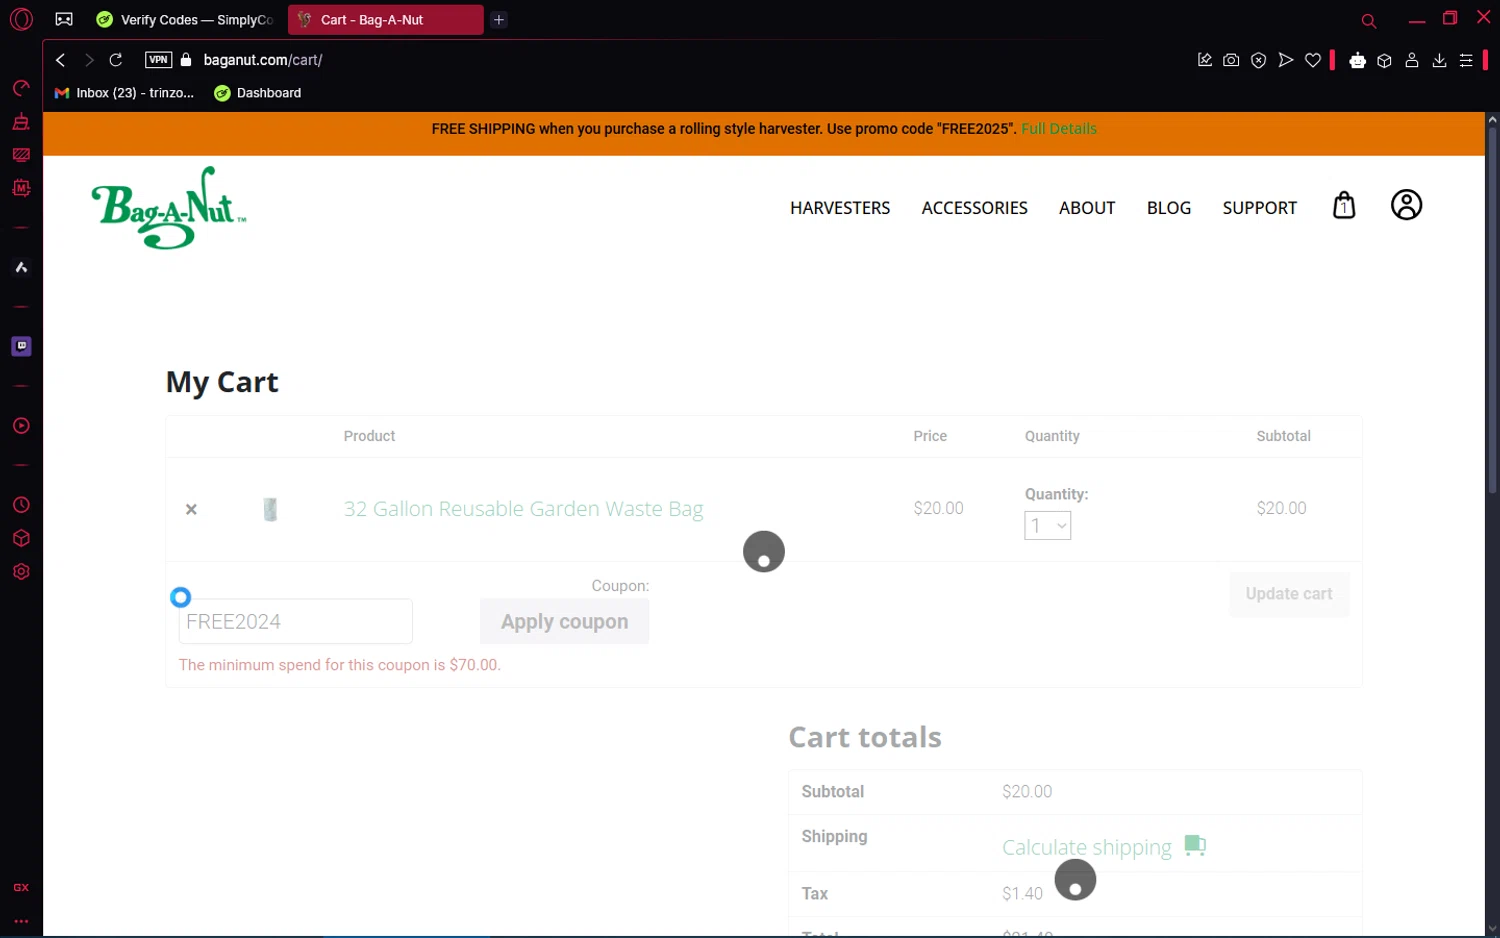
Task: Open History clock icon in sidebar
Action: [21, 505]
